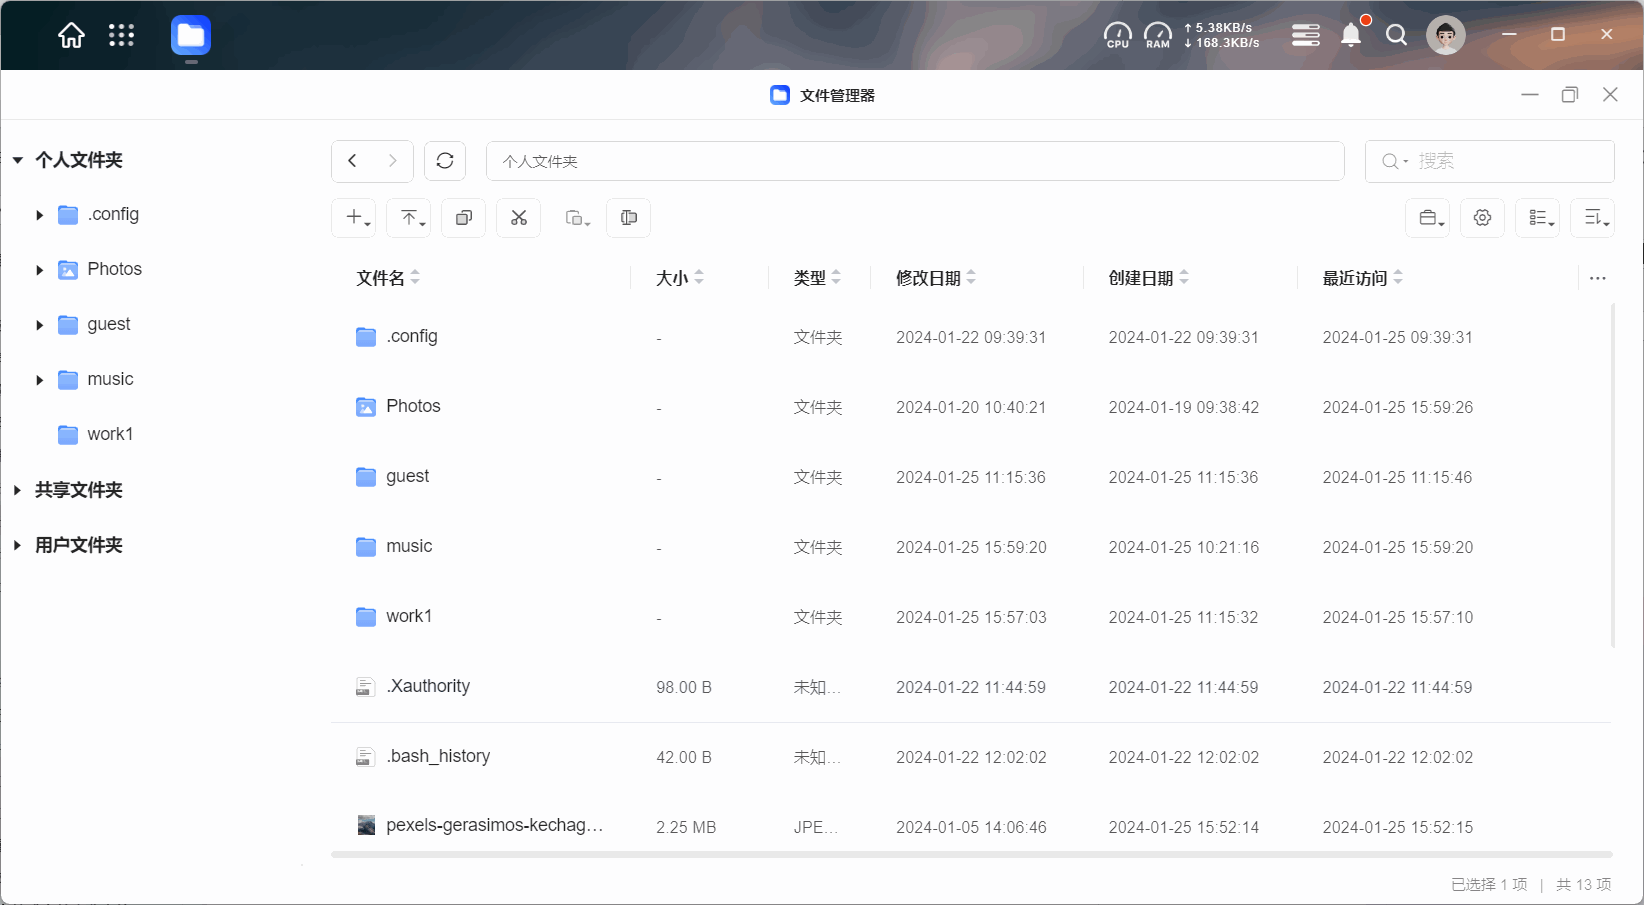Click the 共 13 项 status text
Viewport: 1644px width, 905px height.
(1584, 885)
